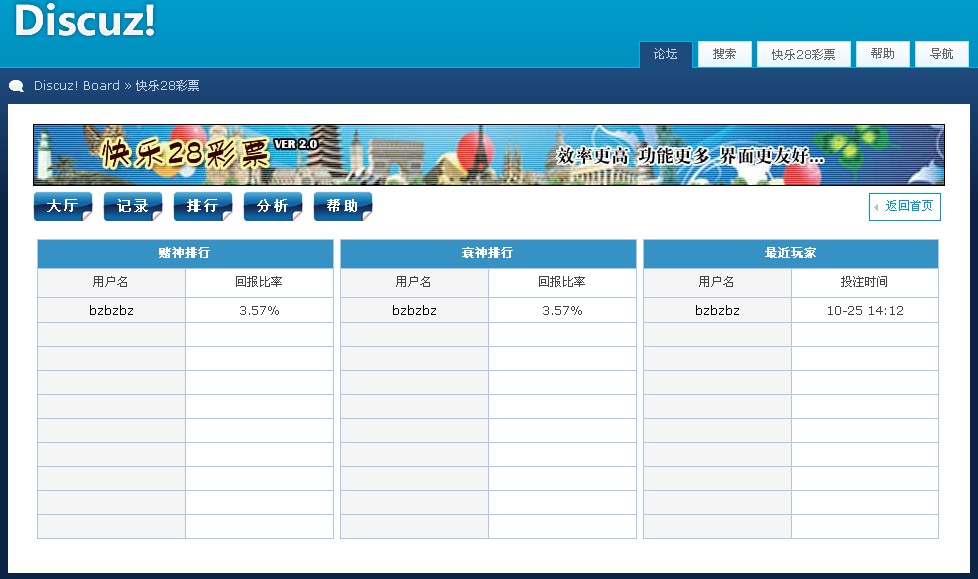This screenshot has width=978, height=579.
Task: Open the 搜索 tab
Action: [x=724, y=54]
